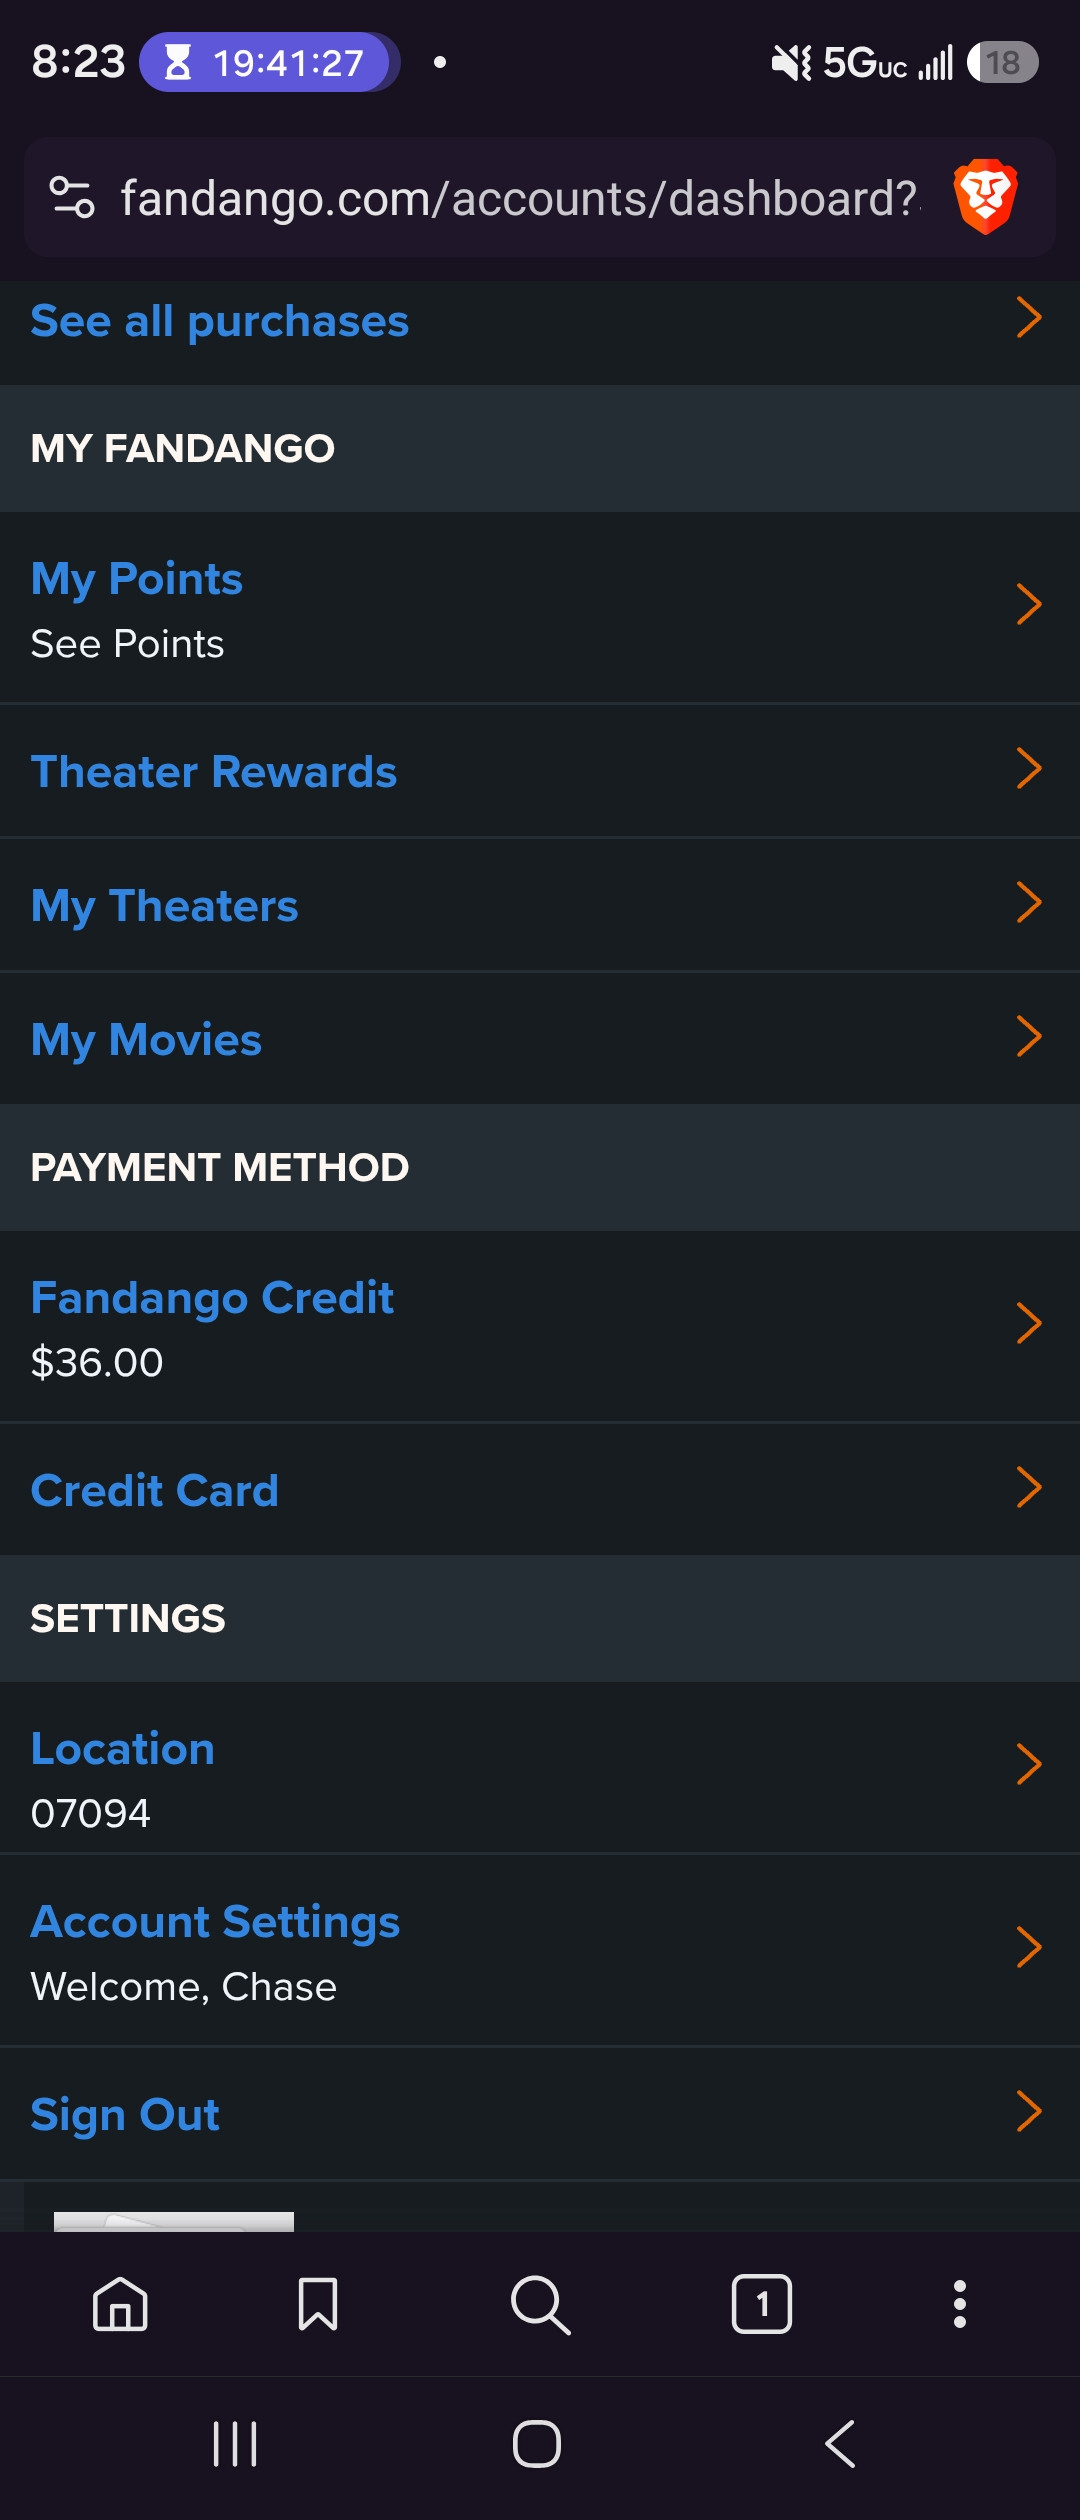Open the tab switcher showing 1 tab
Screen dimensions: 1080x2520
(762, 2304)
